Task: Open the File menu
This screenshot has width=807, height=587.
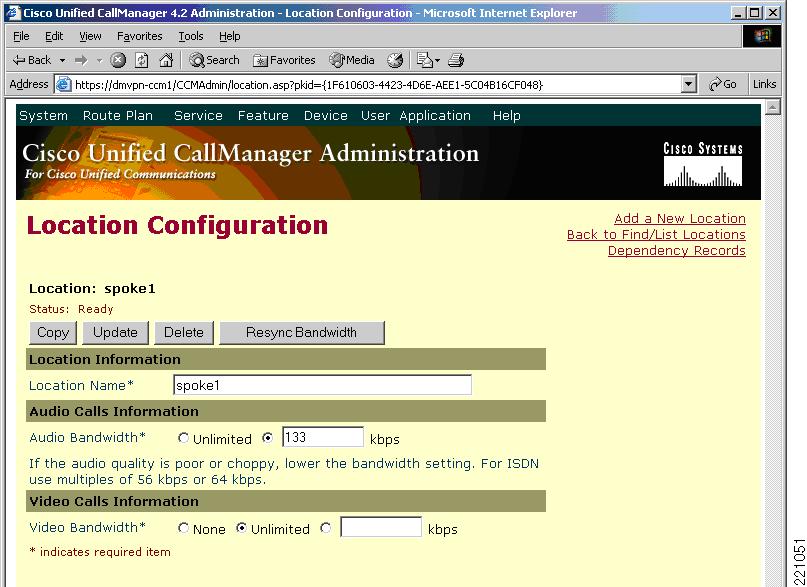Action: (21, 36)
